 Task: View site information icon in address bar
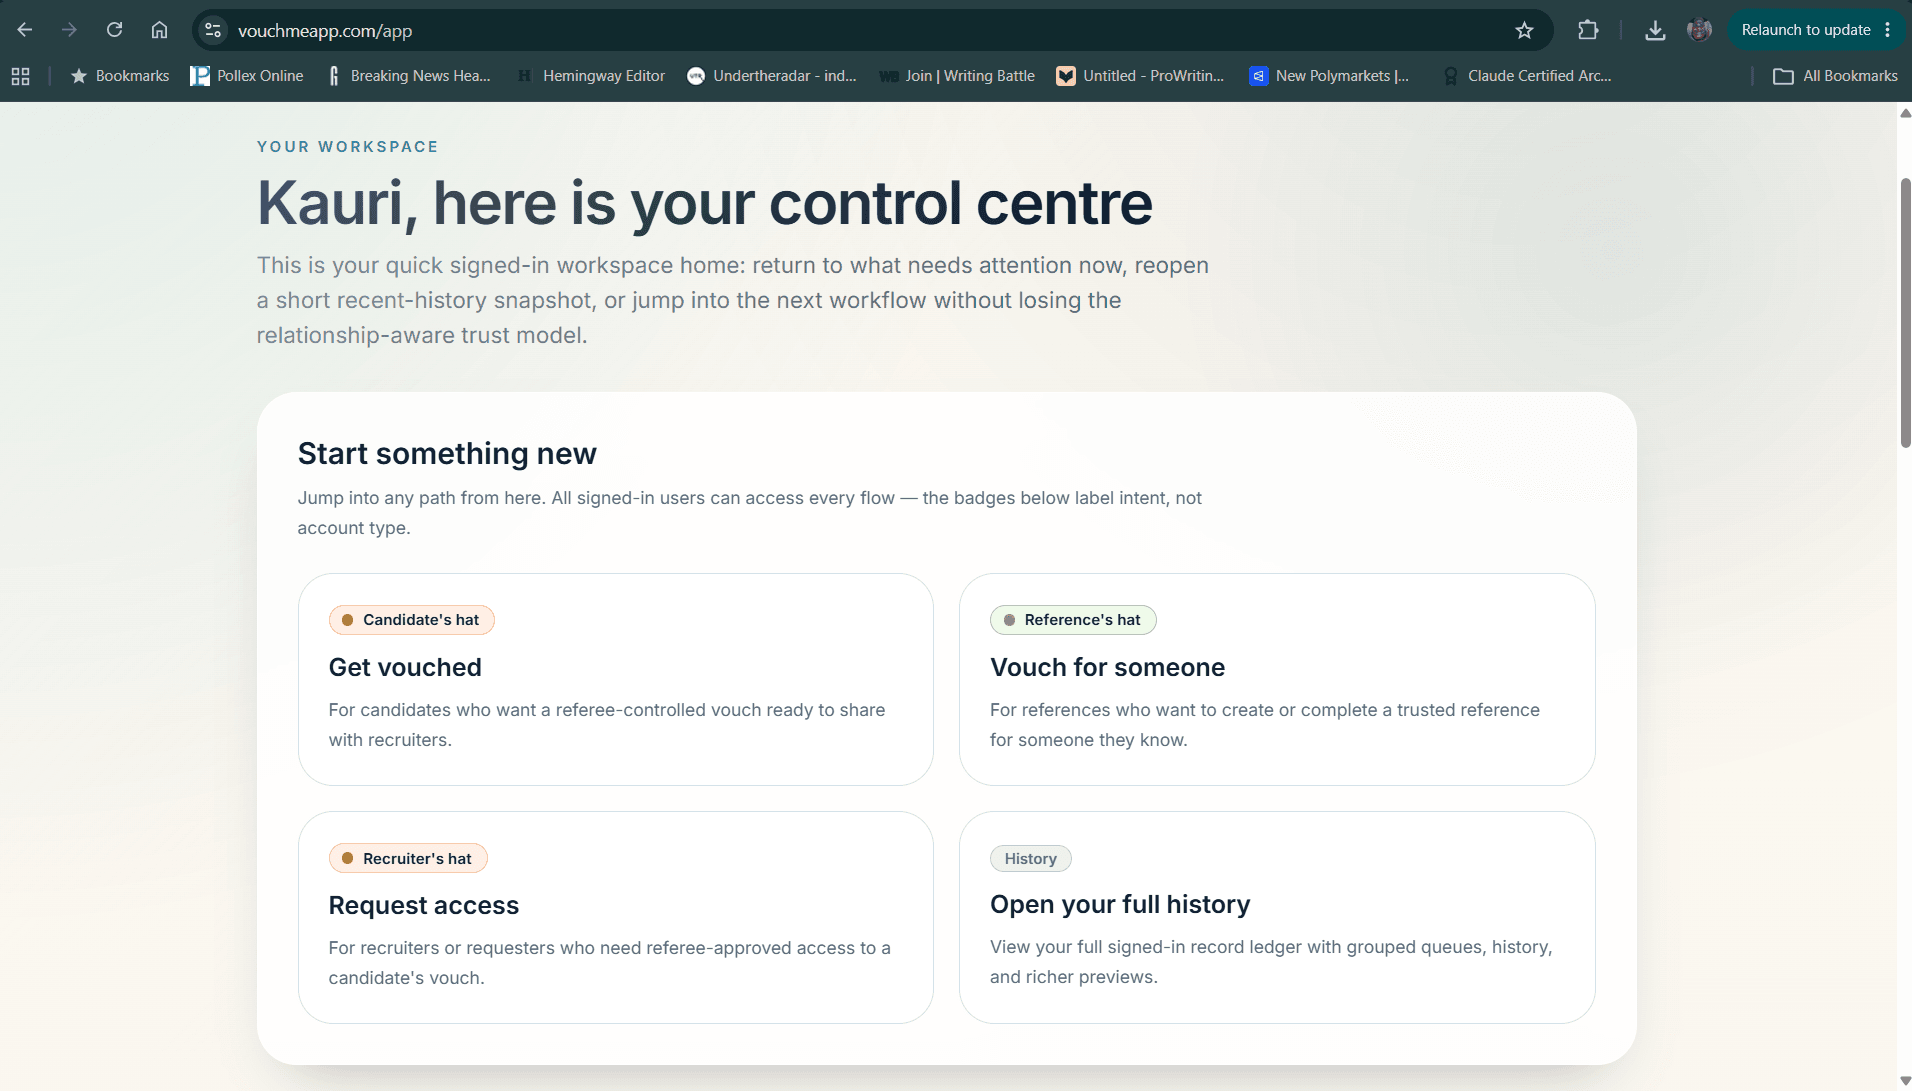(x=213, y=30)
